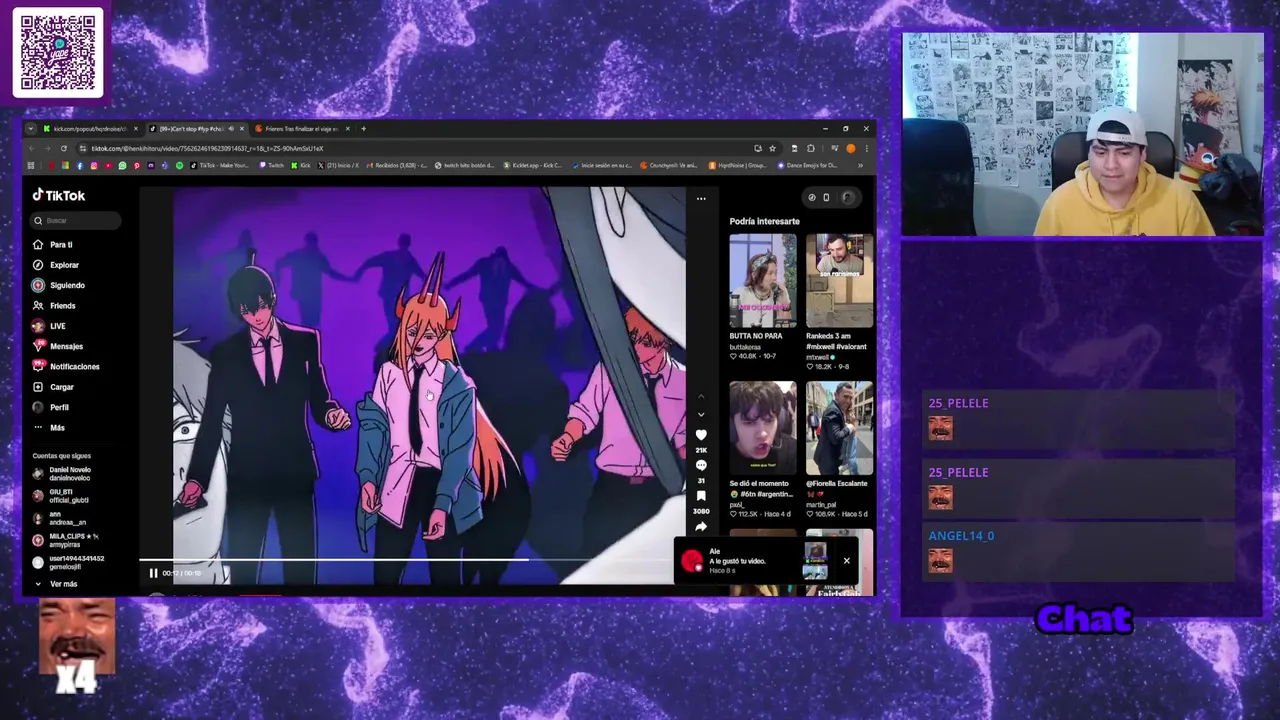Go to the Siguiendo feed
Screen dimensions: 1280x720
(x=58, y=285)
